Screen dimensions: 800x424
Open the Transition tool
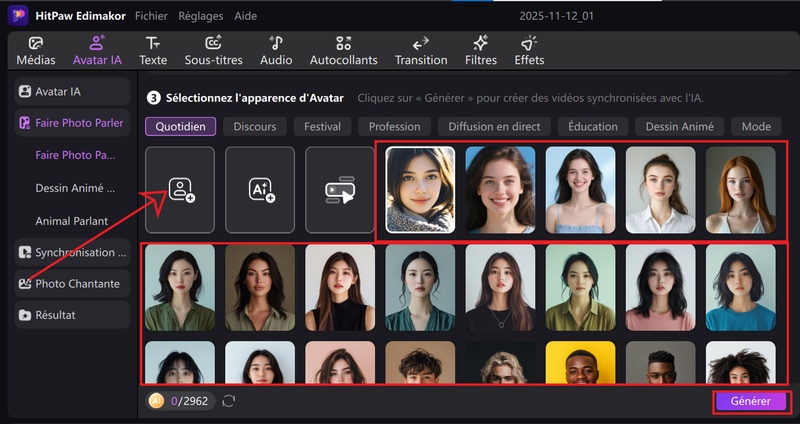tap(421, 51)
